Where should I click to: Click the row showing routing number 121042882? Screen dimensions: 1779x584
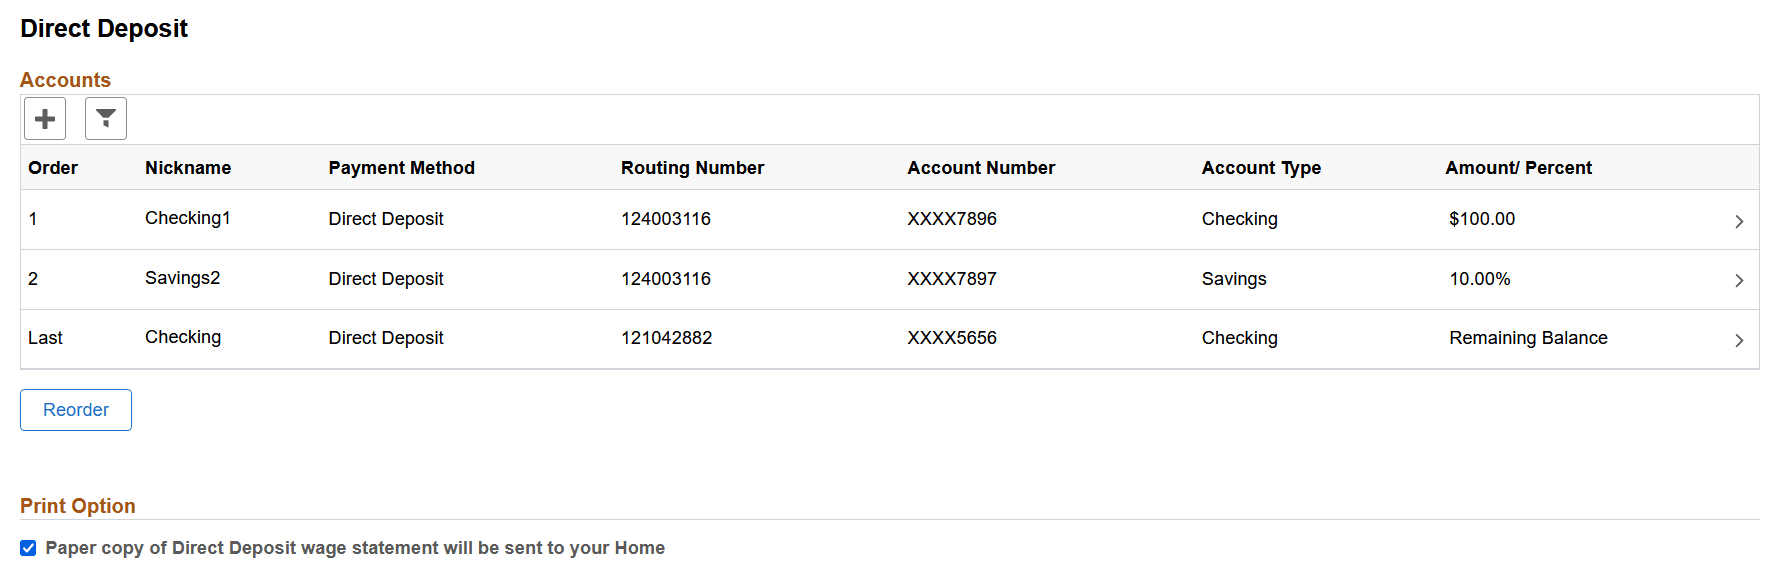pyautogui.click(x=666, y=338)
